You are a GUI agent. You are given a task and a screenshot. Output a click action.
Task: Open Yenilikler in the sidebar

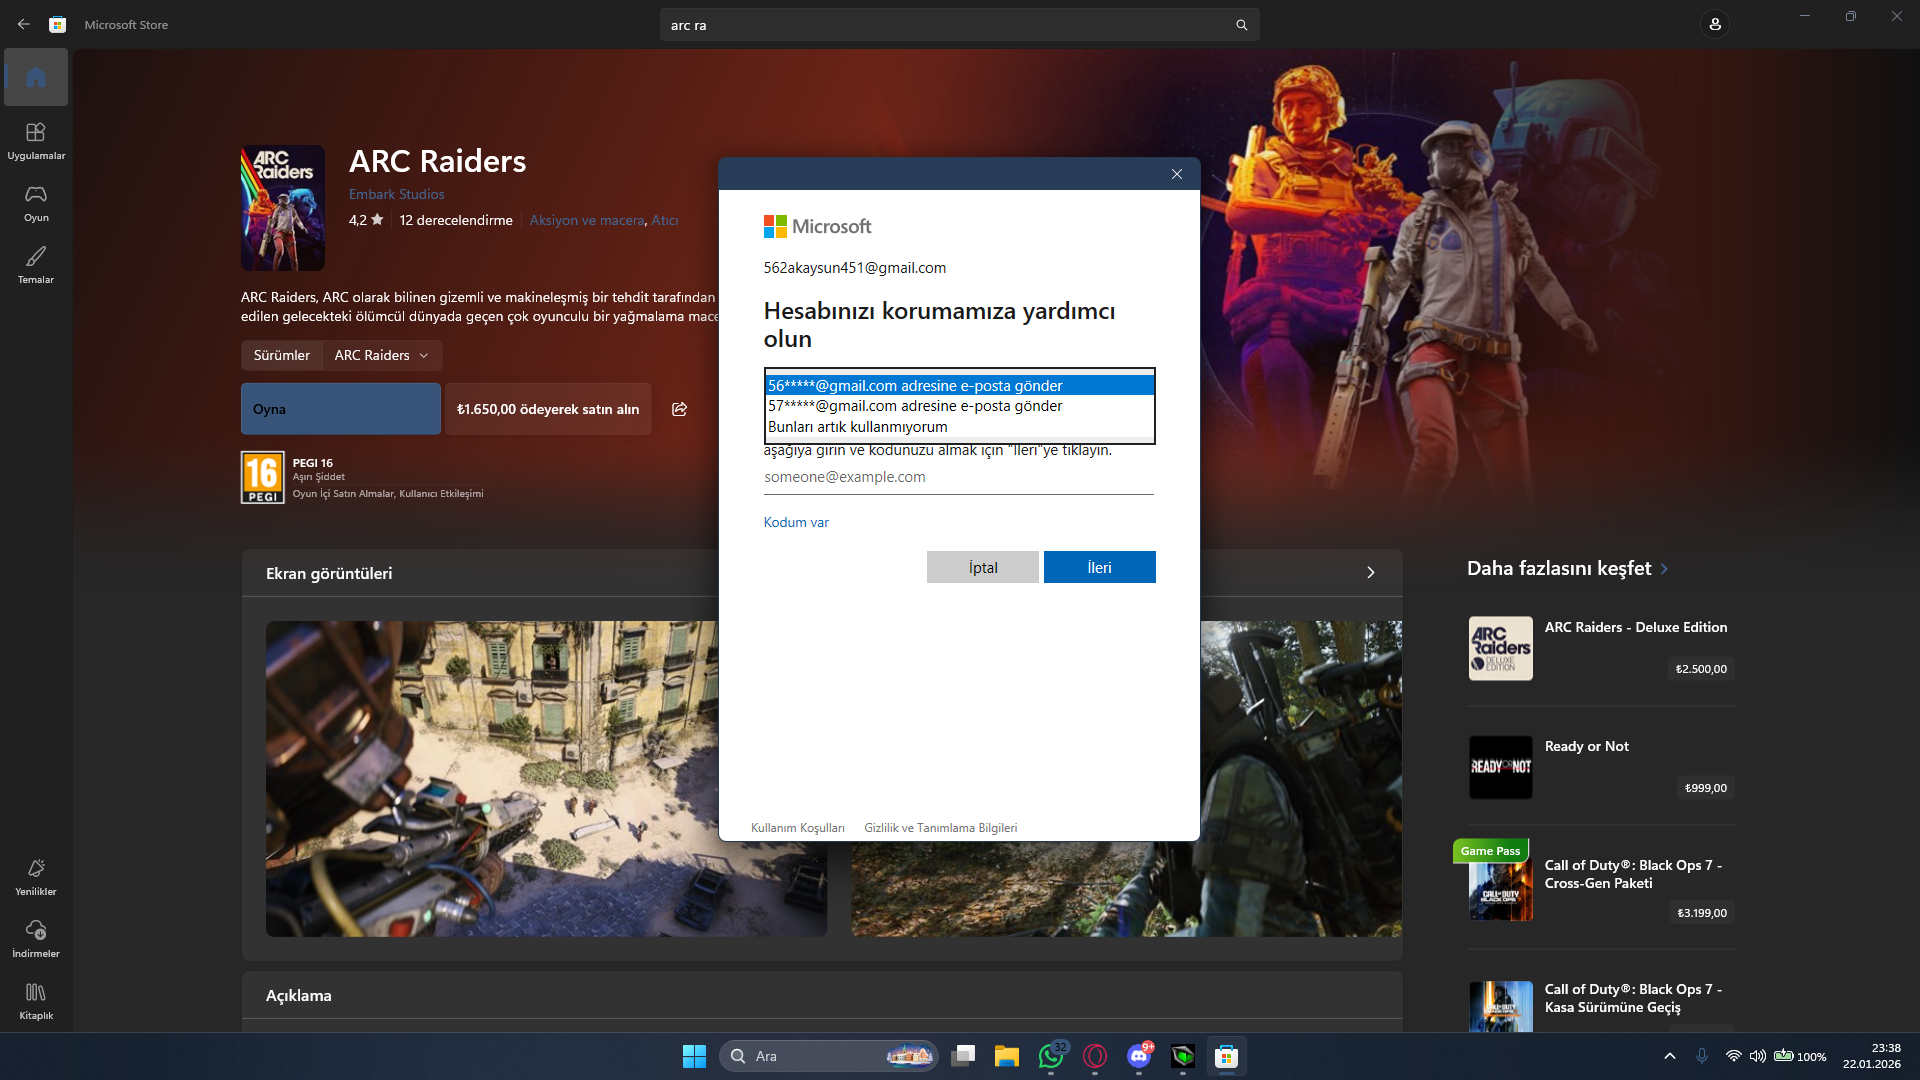(36, 877)
